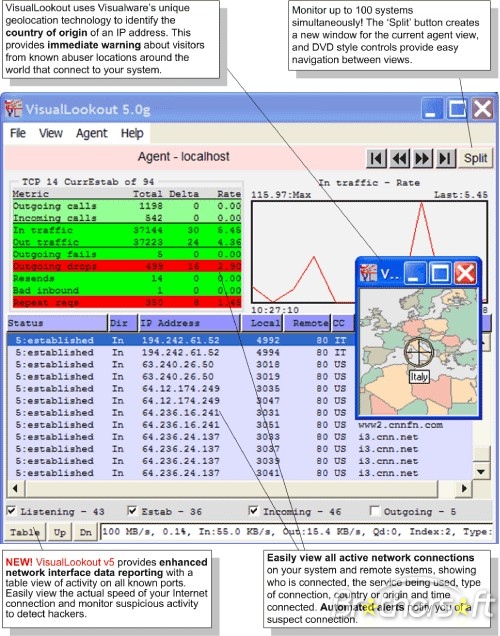This screenshot has height=636, width=500.
Task: Select connection row with local port 3018
Action: point(181,364)
